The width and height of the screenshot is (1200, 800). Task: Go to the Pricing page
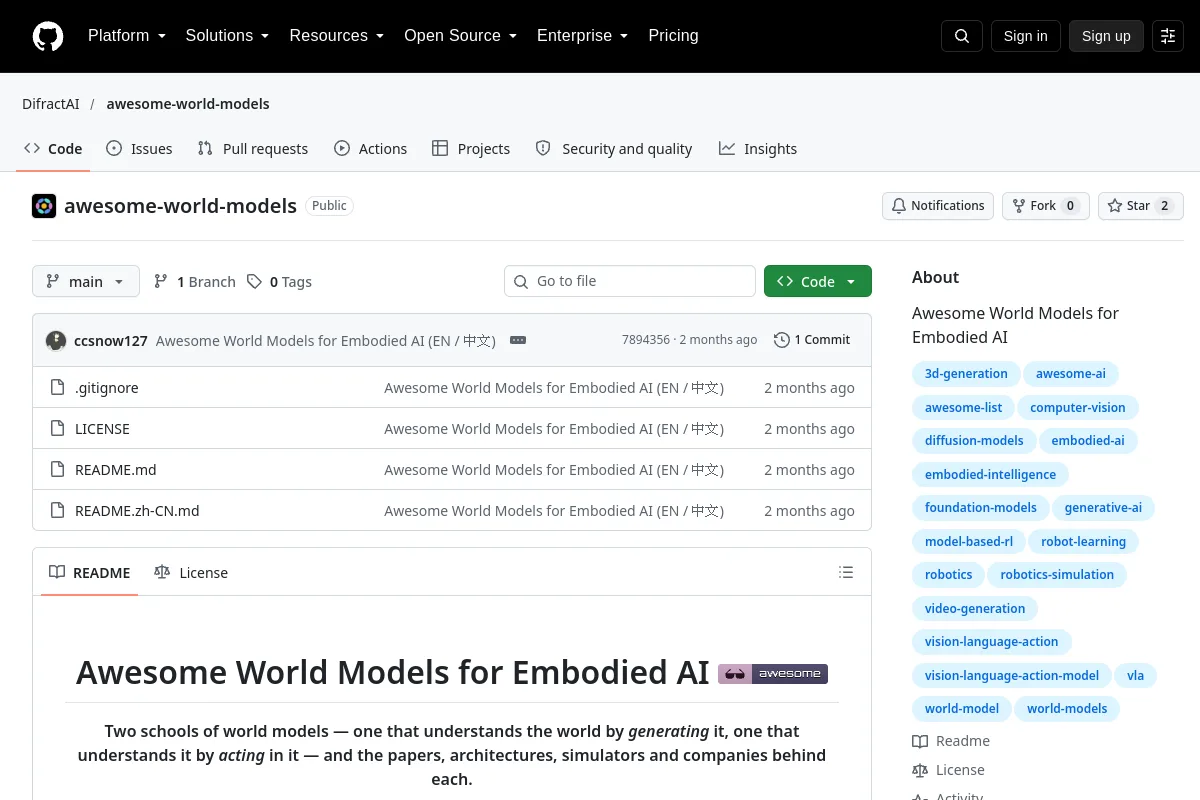tap(673, 36)
